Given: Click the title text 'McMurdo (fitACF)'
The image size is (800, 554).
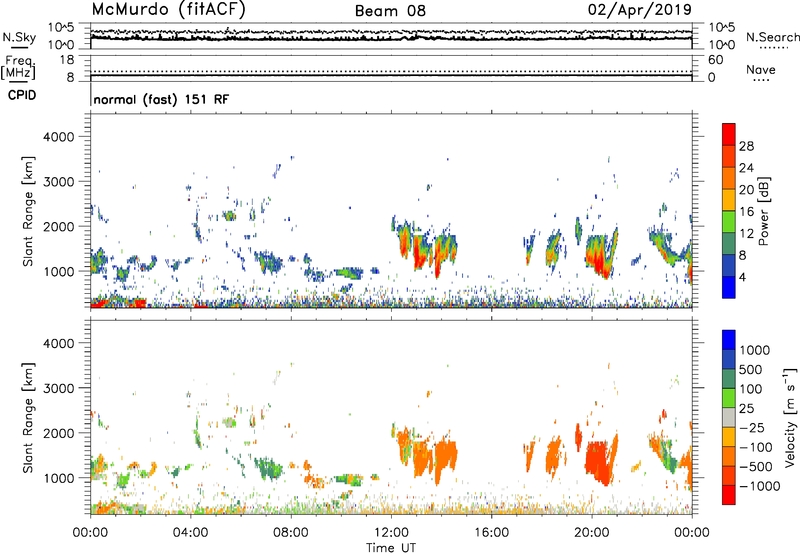Looking at the screenshot, I should point(168,10).
